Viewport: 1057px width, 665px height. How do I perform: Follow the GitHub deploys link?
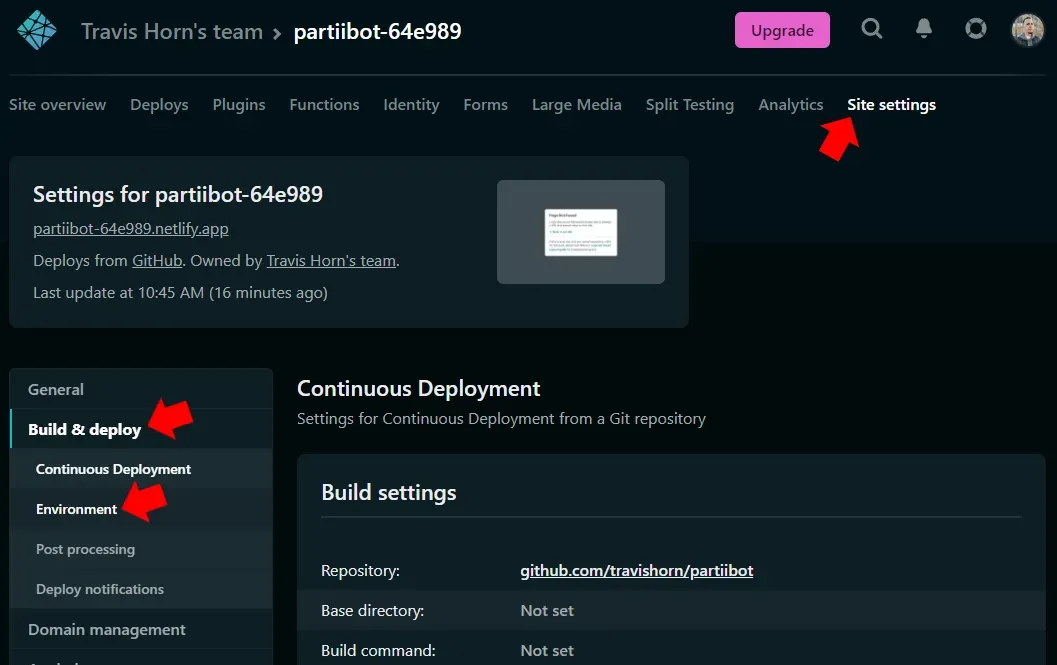pos(157,260)
